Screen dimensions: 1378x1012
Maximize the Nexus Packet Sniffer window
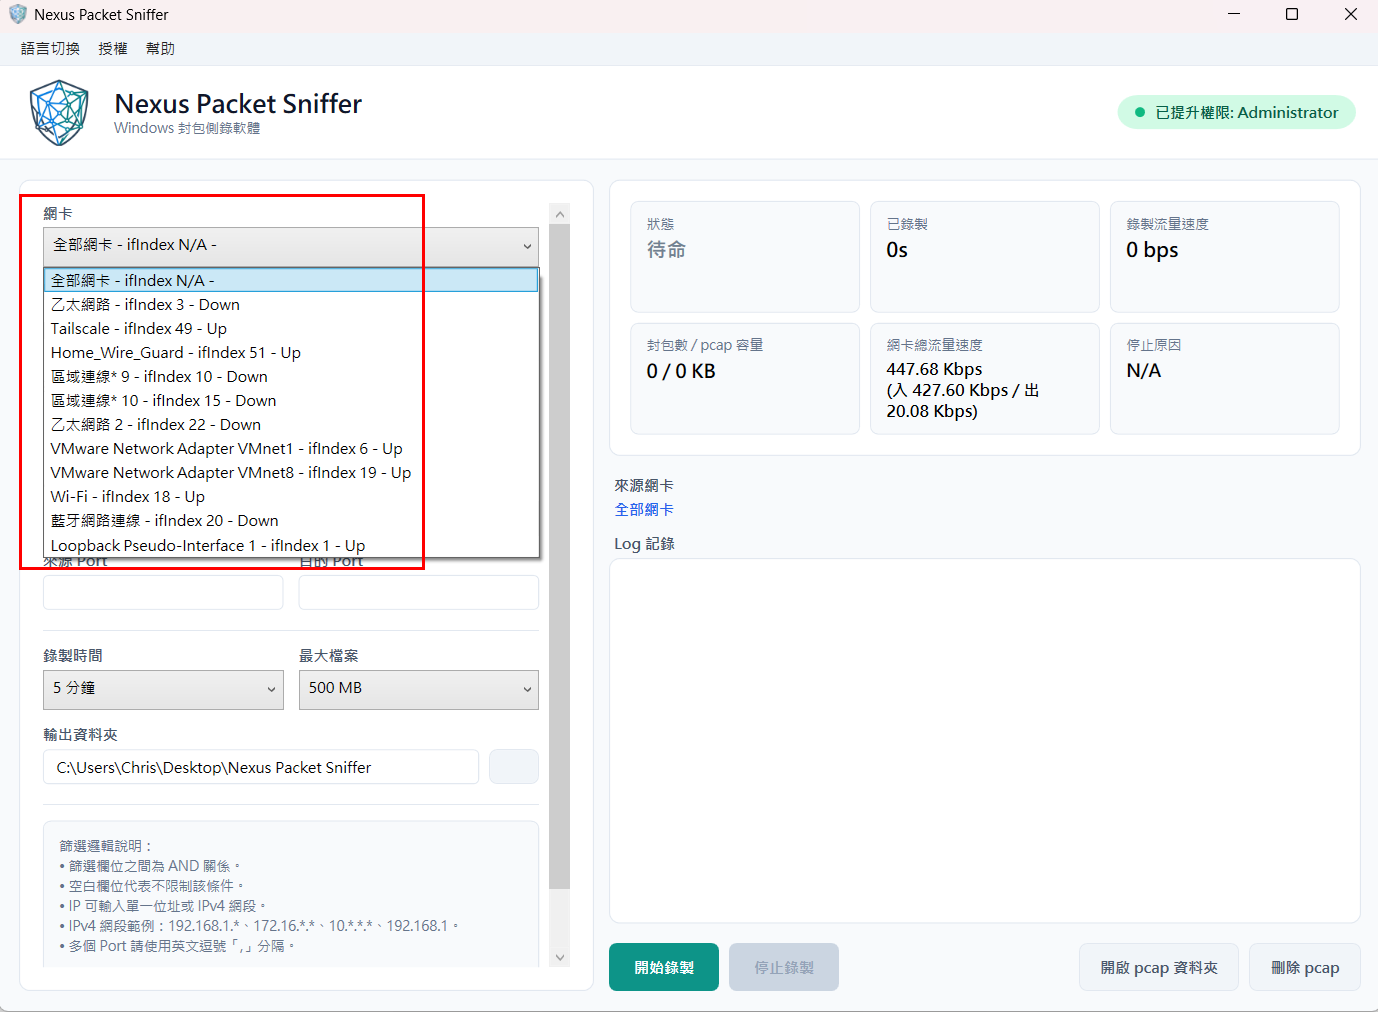tap(1292, 14)
